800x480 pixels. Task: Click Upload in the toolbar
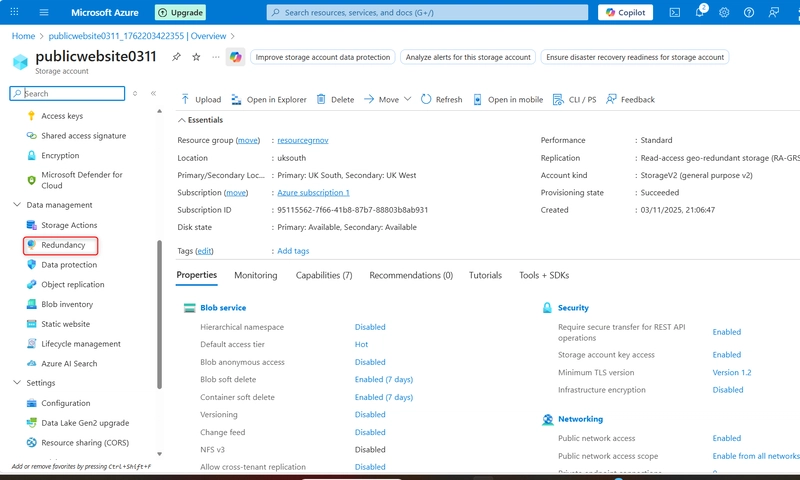[201, 100]
